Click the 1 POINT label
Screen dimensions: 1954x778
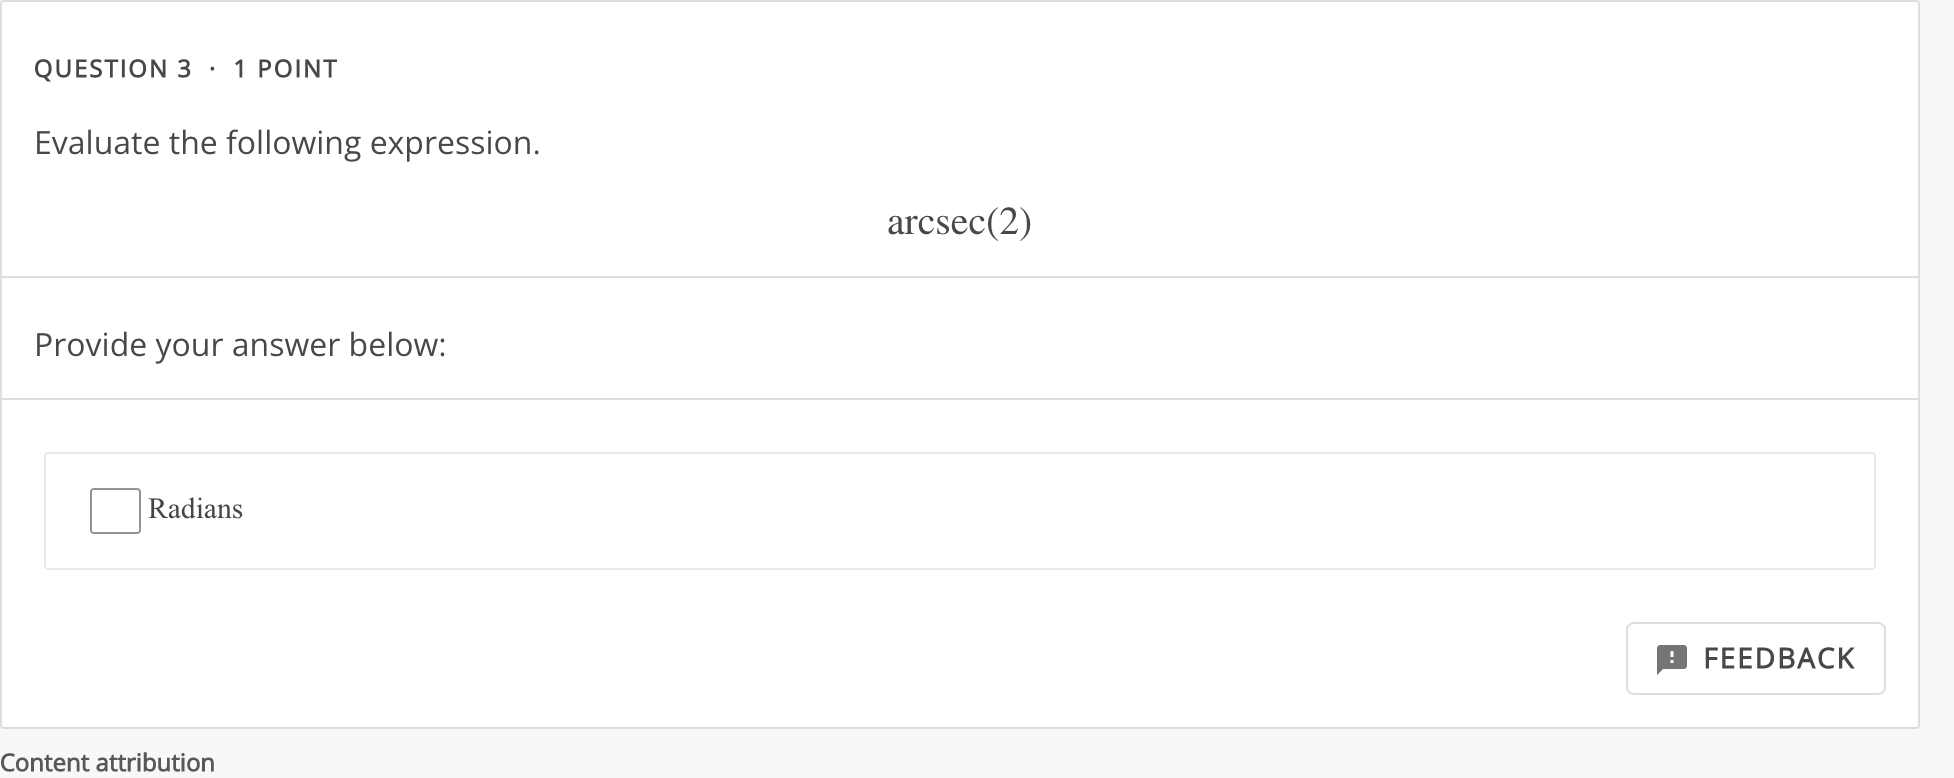[285, 68]
